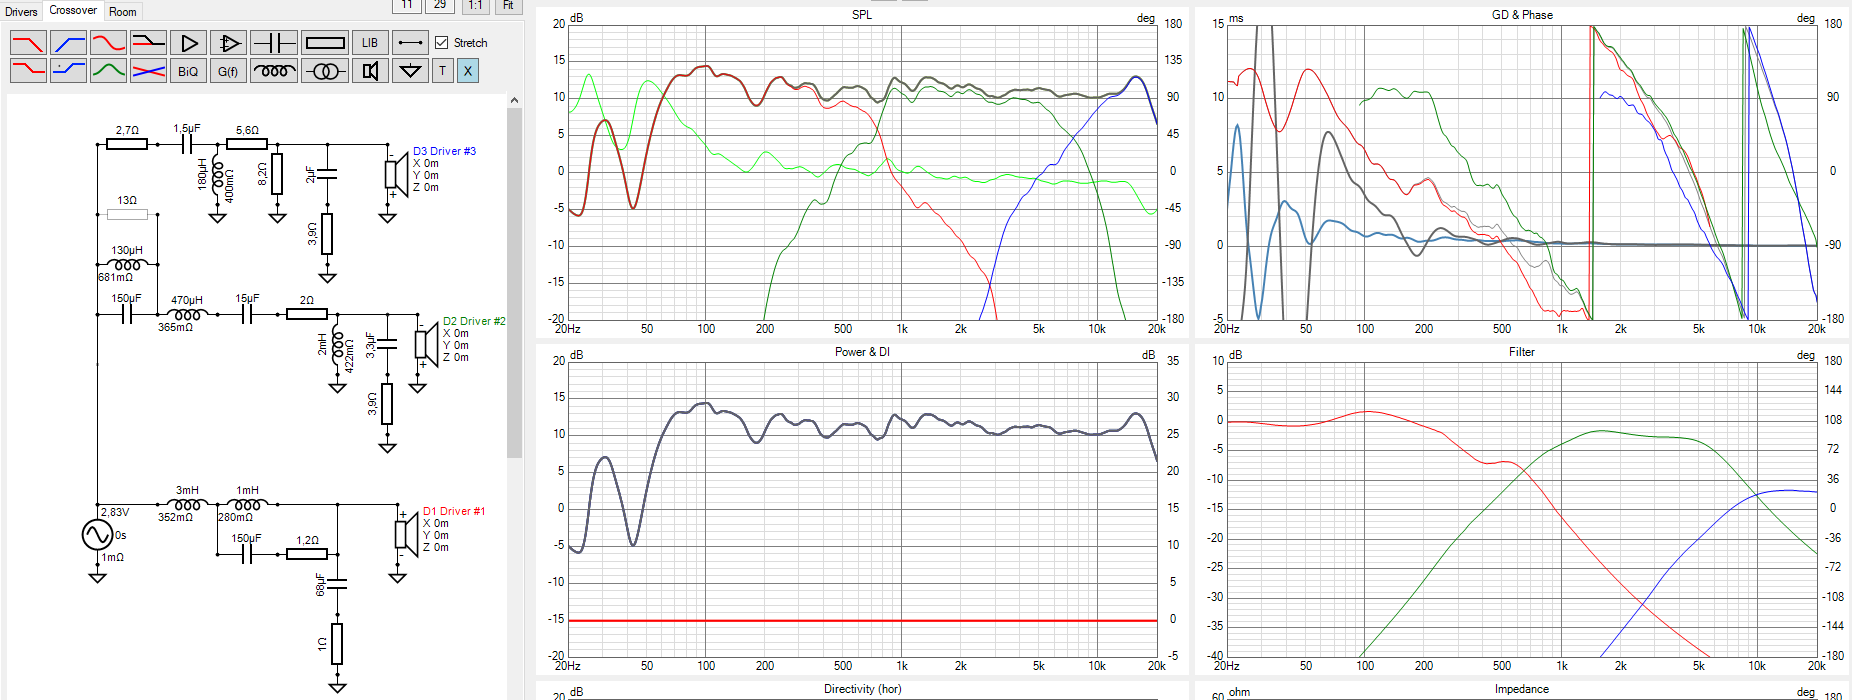The width and height of the screenshot is (1852, 700).
Task: Insert resistor rectangle component icon
Action: pos(325,43)
